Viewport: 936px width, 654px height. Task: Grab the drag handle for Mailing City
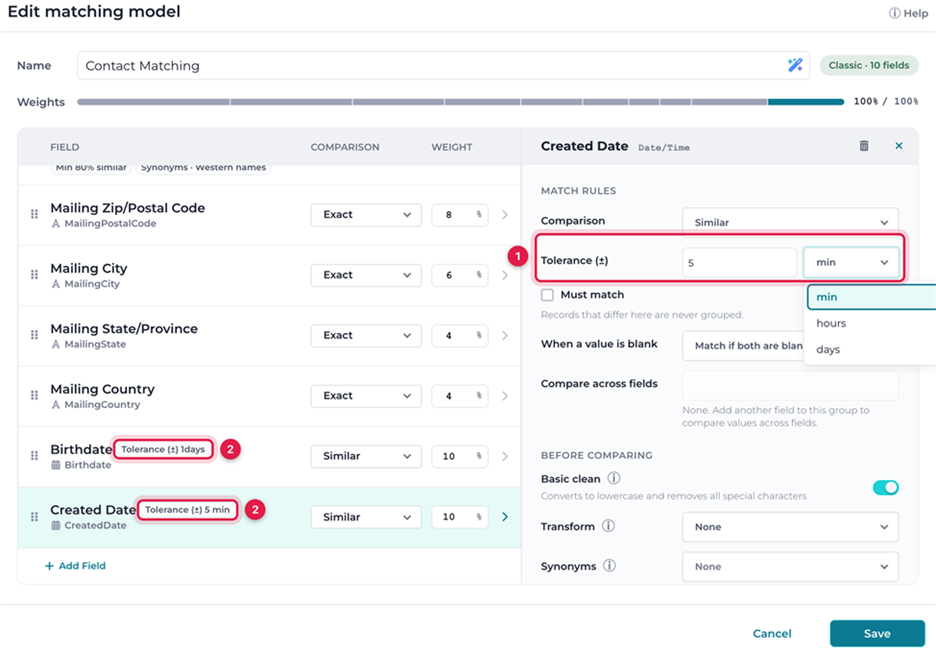point(35,274)
